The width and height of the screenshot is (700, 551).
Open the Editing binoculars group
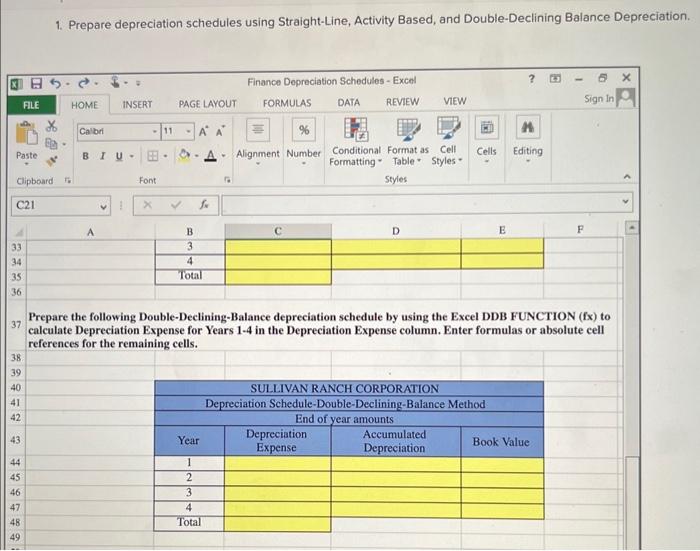[x=528, y=139]
